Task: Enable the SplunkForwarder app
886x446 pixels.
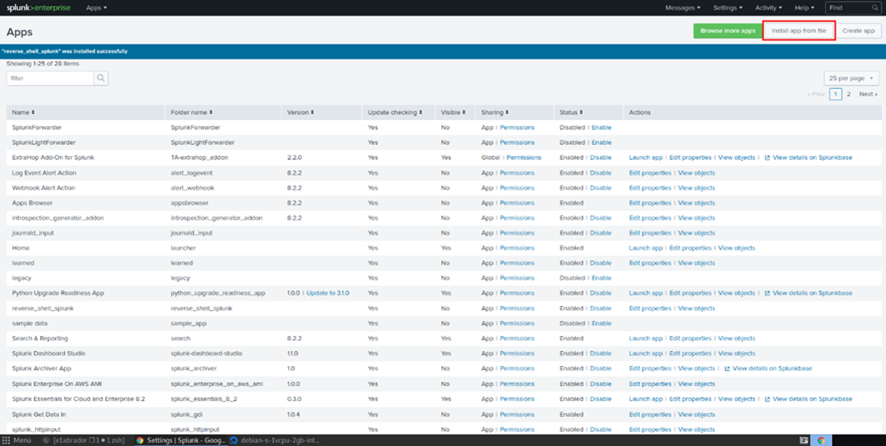Action: point(601,128)
